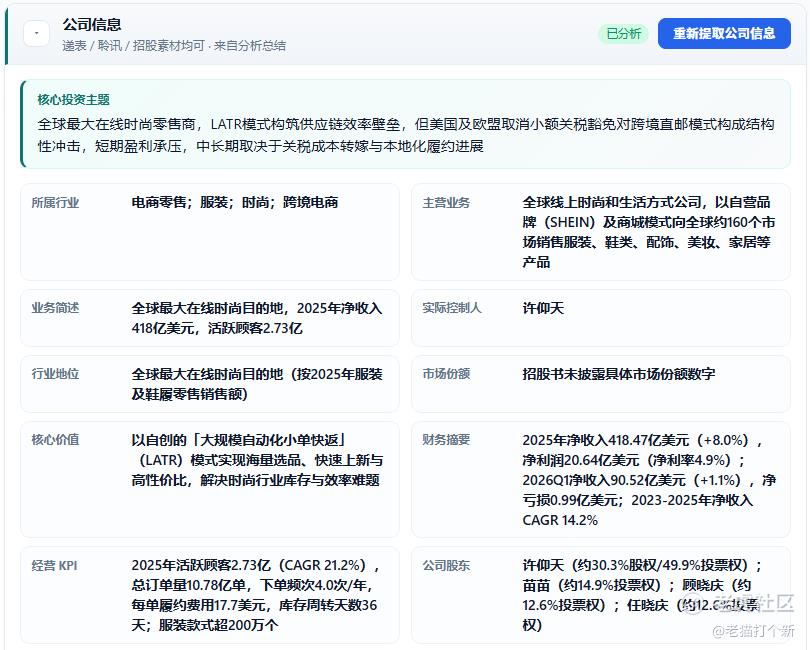Click the 核心投资主题 heading
This screenshot has height=650, width=810.
point(73,99)
